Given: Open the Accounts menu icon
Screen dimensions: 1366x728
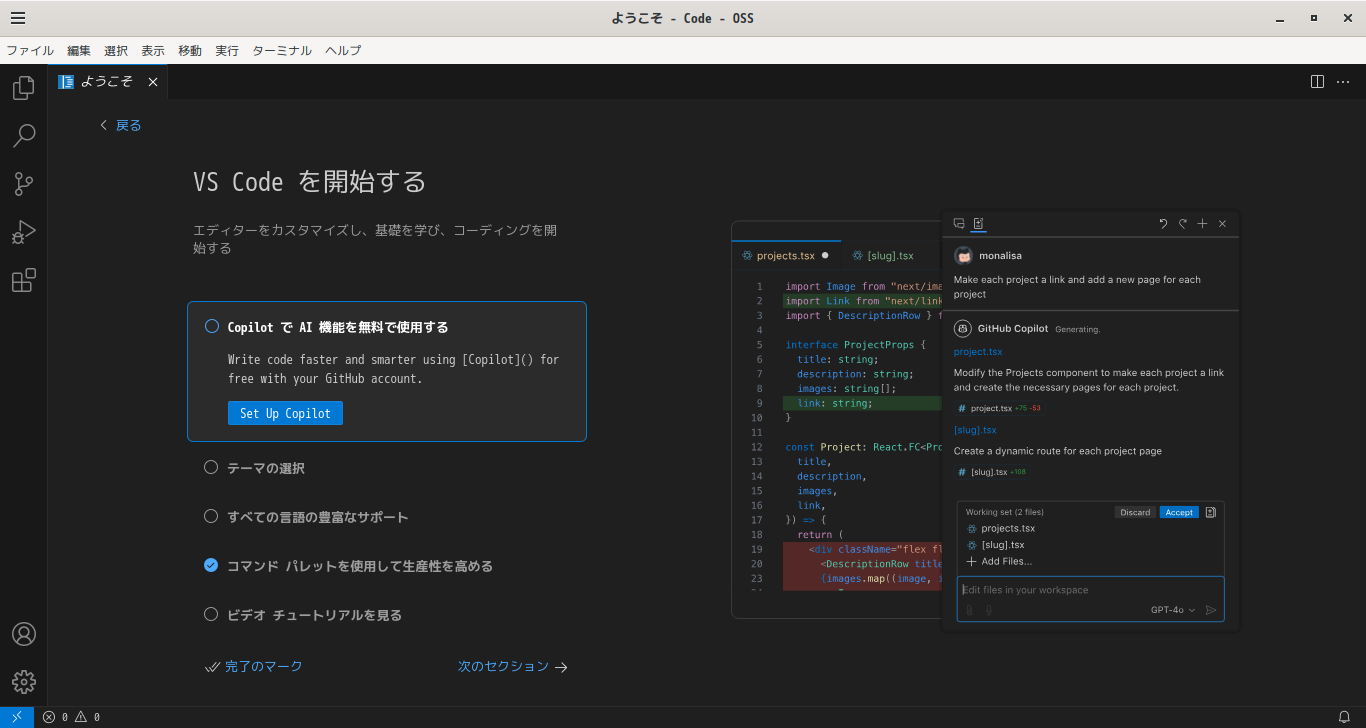Looking at the screenshot, I should tap(24, 634).
